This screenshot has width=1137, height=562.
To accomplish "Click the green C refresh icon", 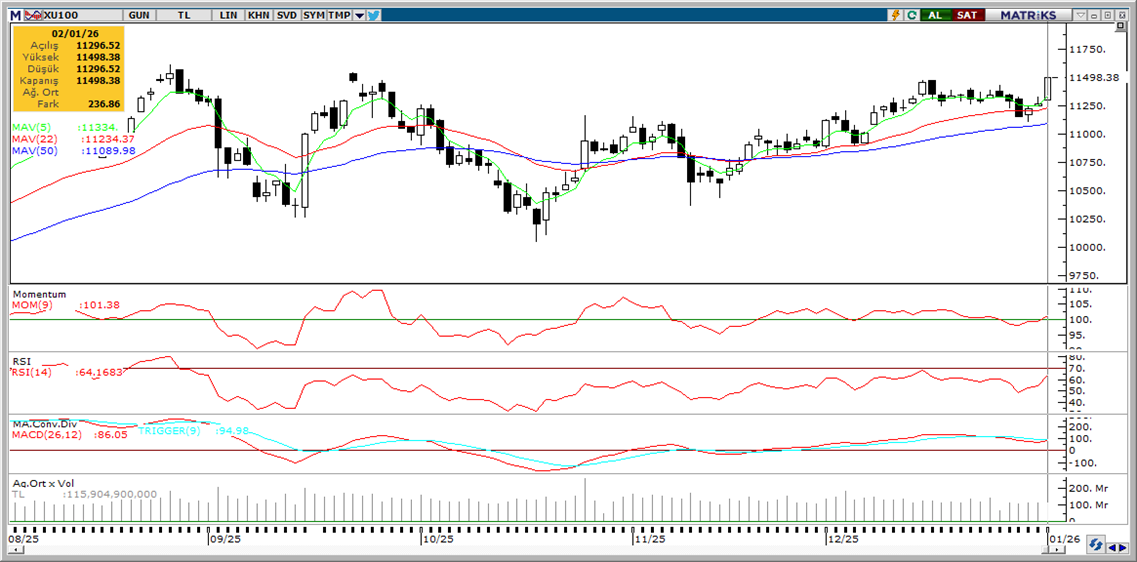I will tap(911, 15).
